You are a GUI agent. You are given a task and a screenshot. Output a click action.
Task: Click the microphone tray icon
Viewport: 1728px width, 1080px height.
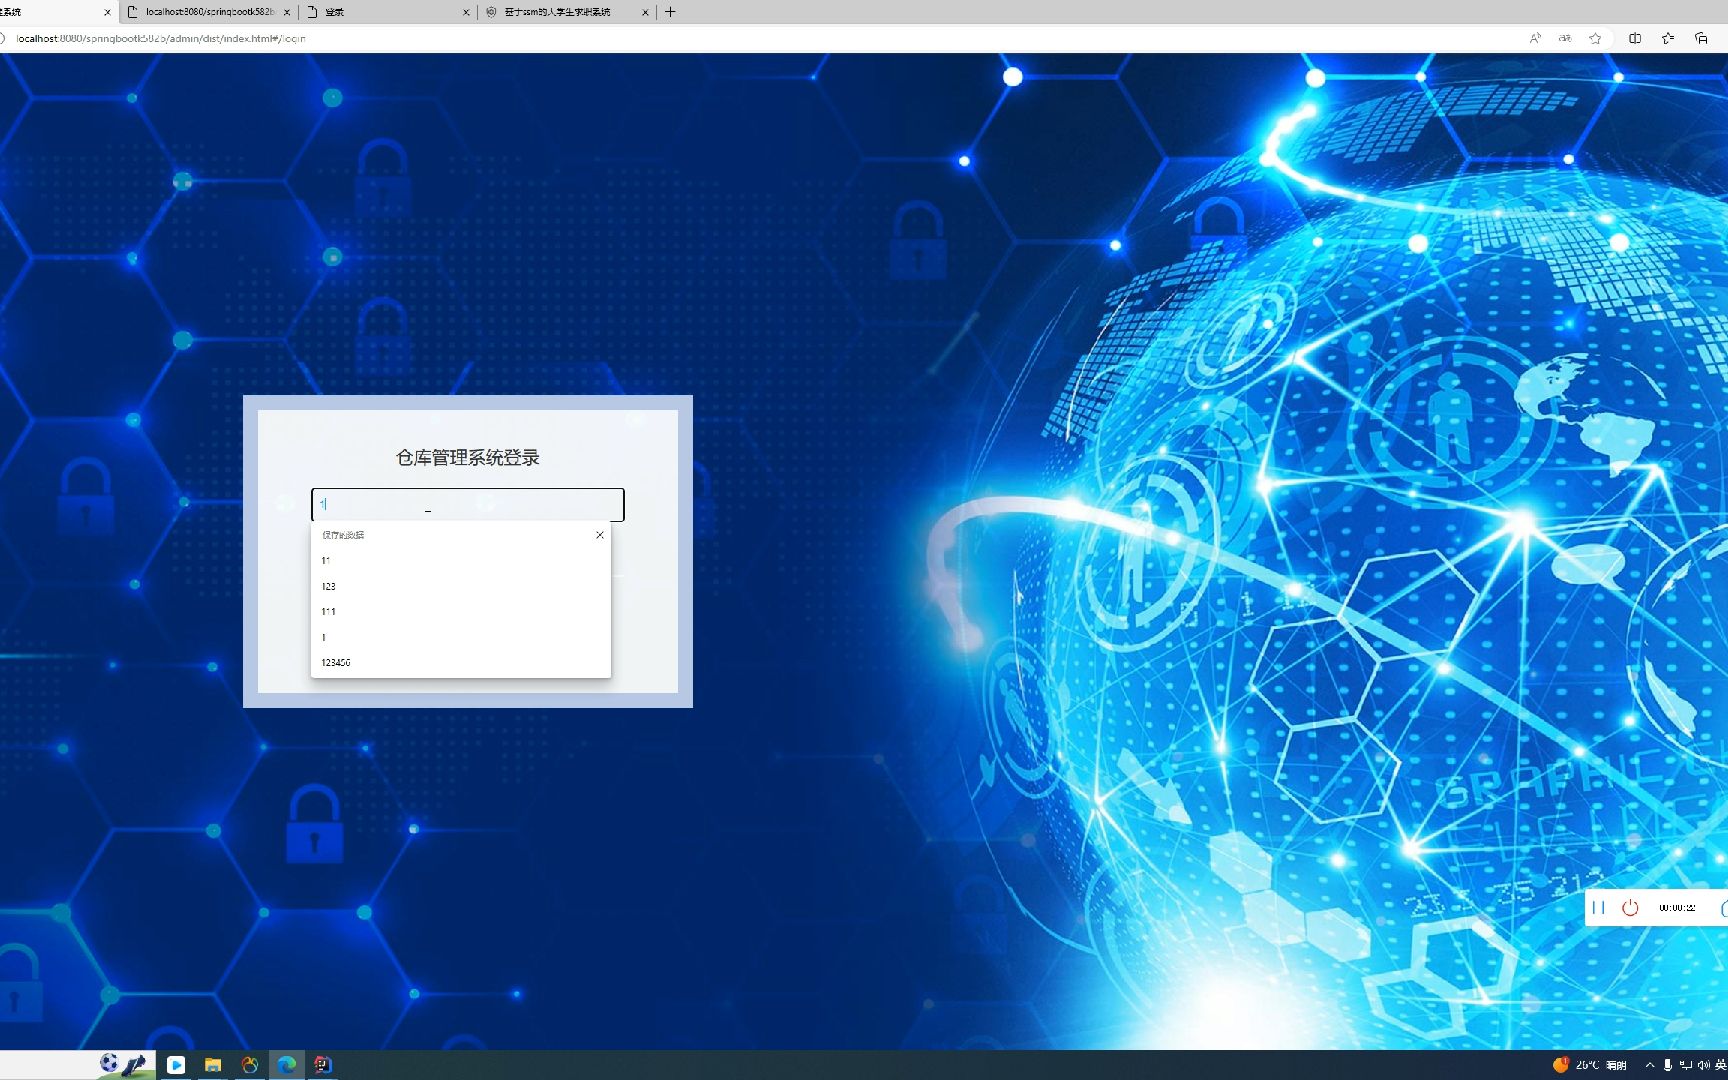click(1668, 1065)
